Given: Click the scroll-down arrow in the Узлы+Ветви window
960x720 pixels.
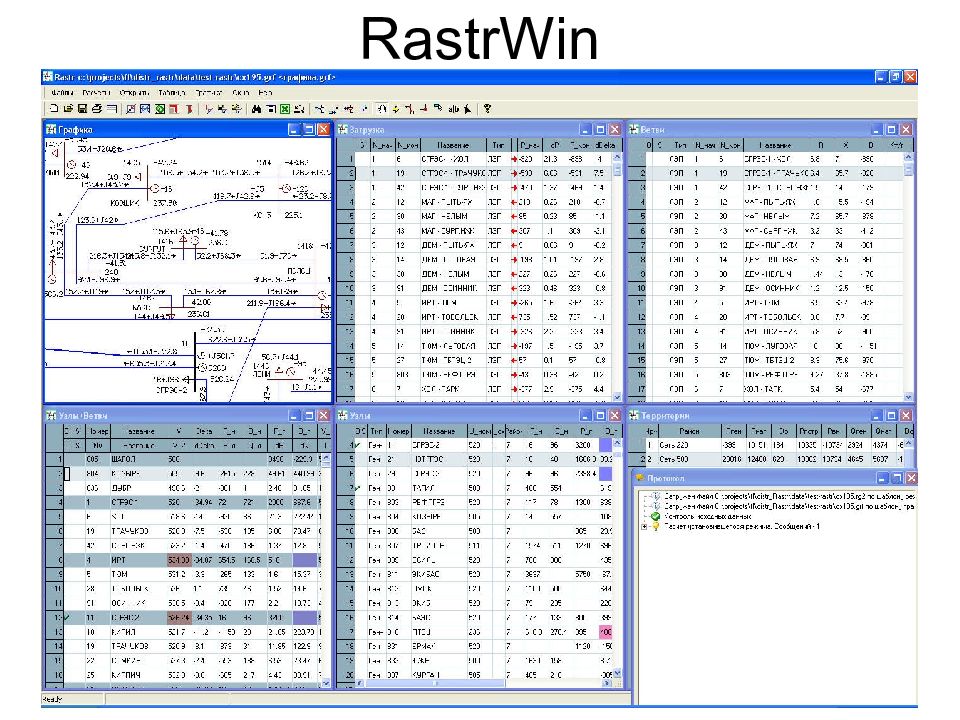Looking at the screenshot, I should (x=325, y=683).
